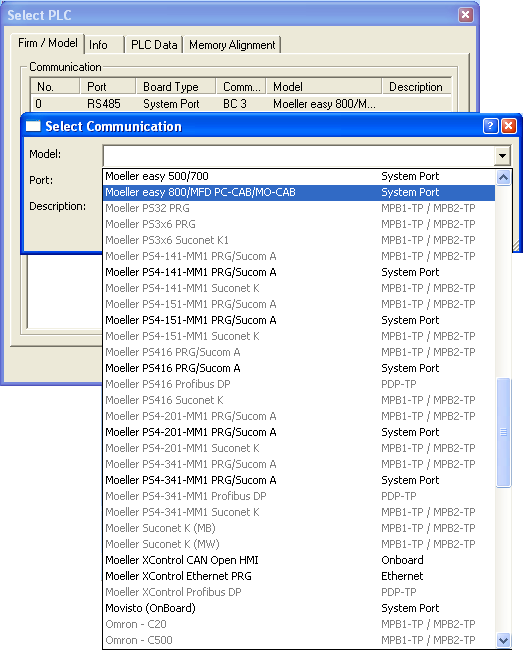This screenshot has height=654, width=523.
Task: Select Moeller Suconet K (MW)
Action: click(299, 544)
